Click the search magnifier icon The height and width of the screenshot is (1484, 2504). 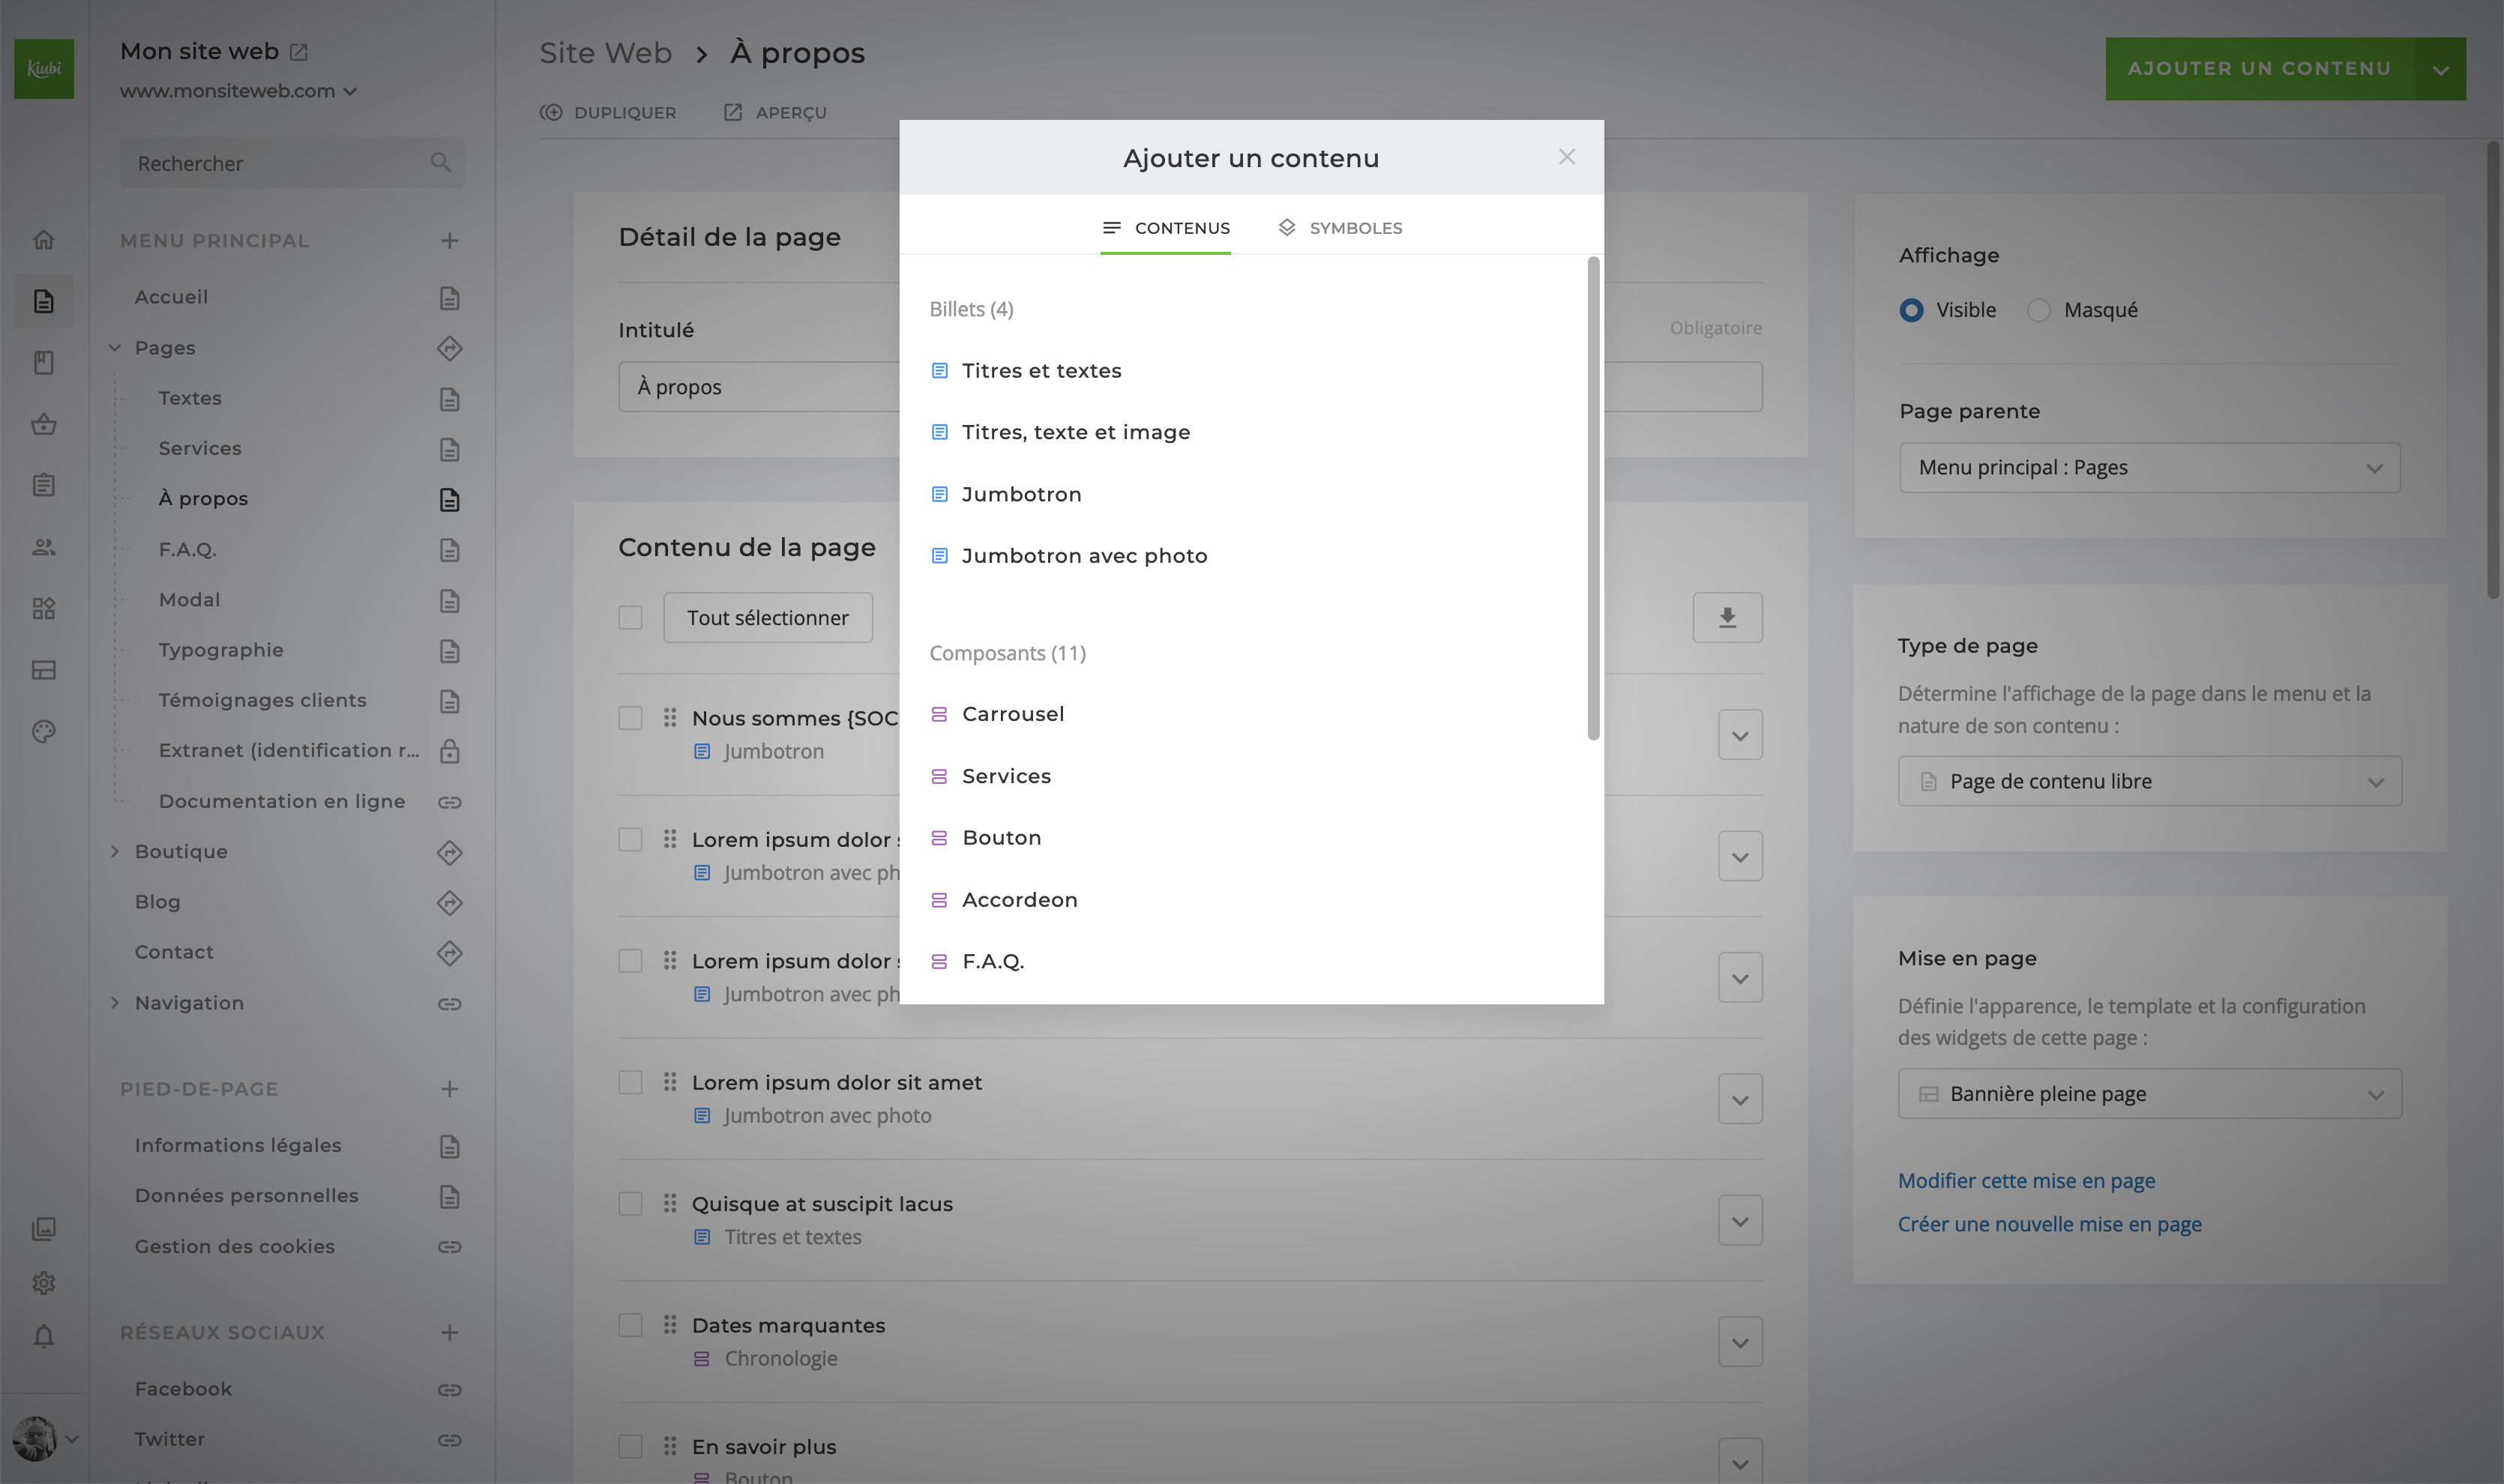point(440,162)
